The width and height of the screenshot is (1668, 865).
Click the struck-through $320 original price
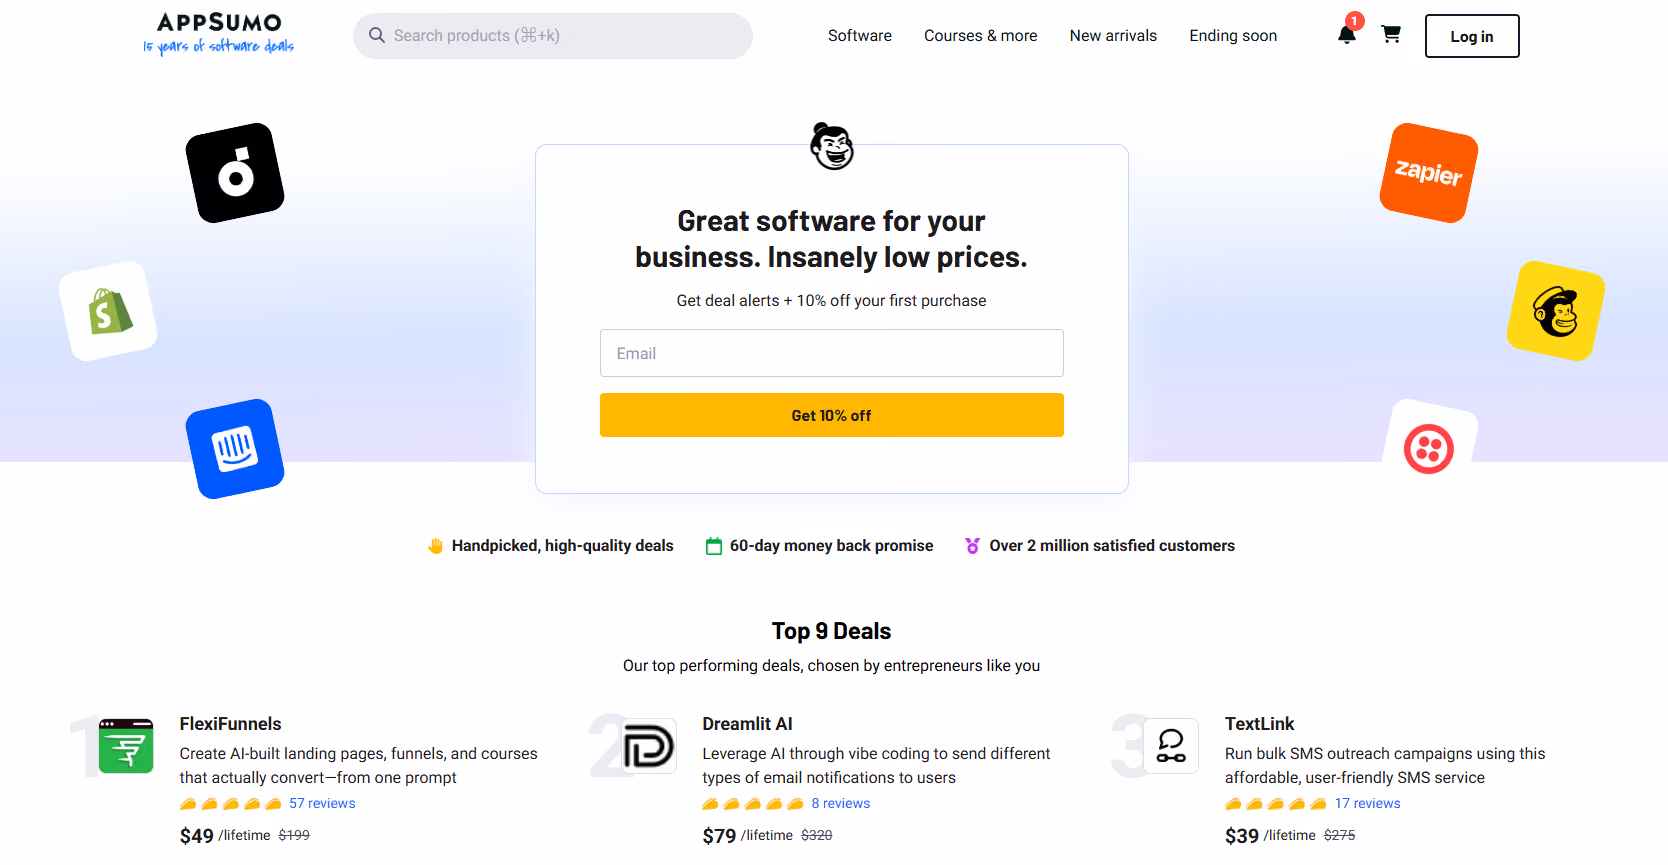click(x=817, y=835)
